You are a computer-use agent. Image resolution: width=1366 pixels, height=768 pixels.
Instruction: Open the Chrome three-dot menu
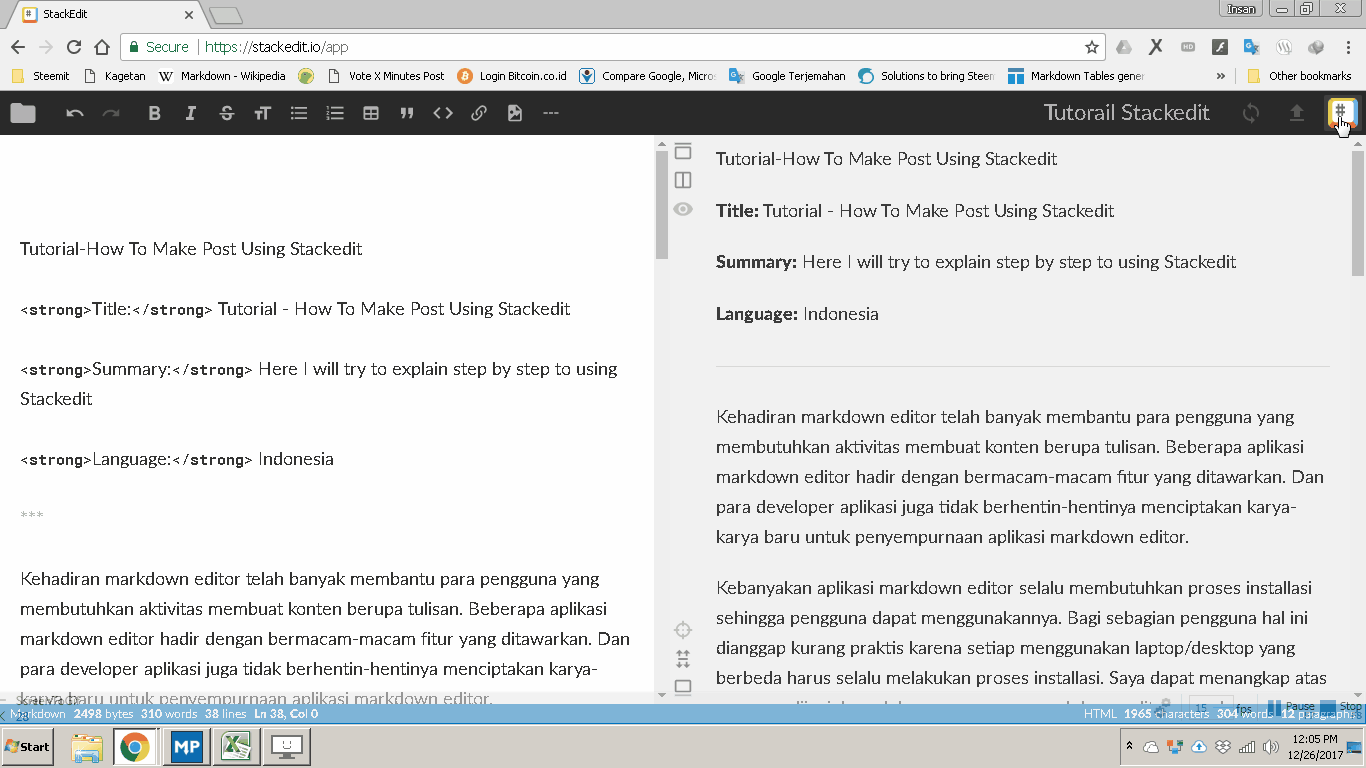pos(1348,47)
